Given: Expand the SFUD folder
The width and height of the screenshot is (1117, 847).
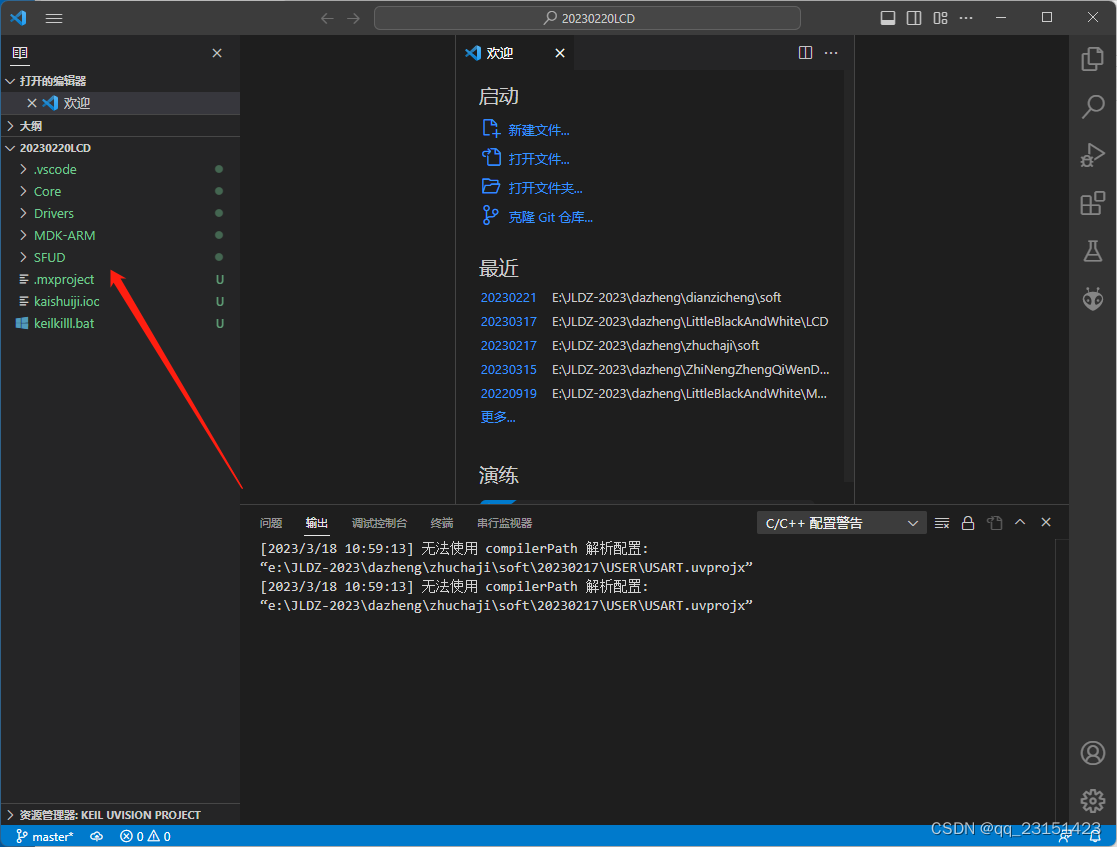Looking at the screenshot, I should [120, 258].
